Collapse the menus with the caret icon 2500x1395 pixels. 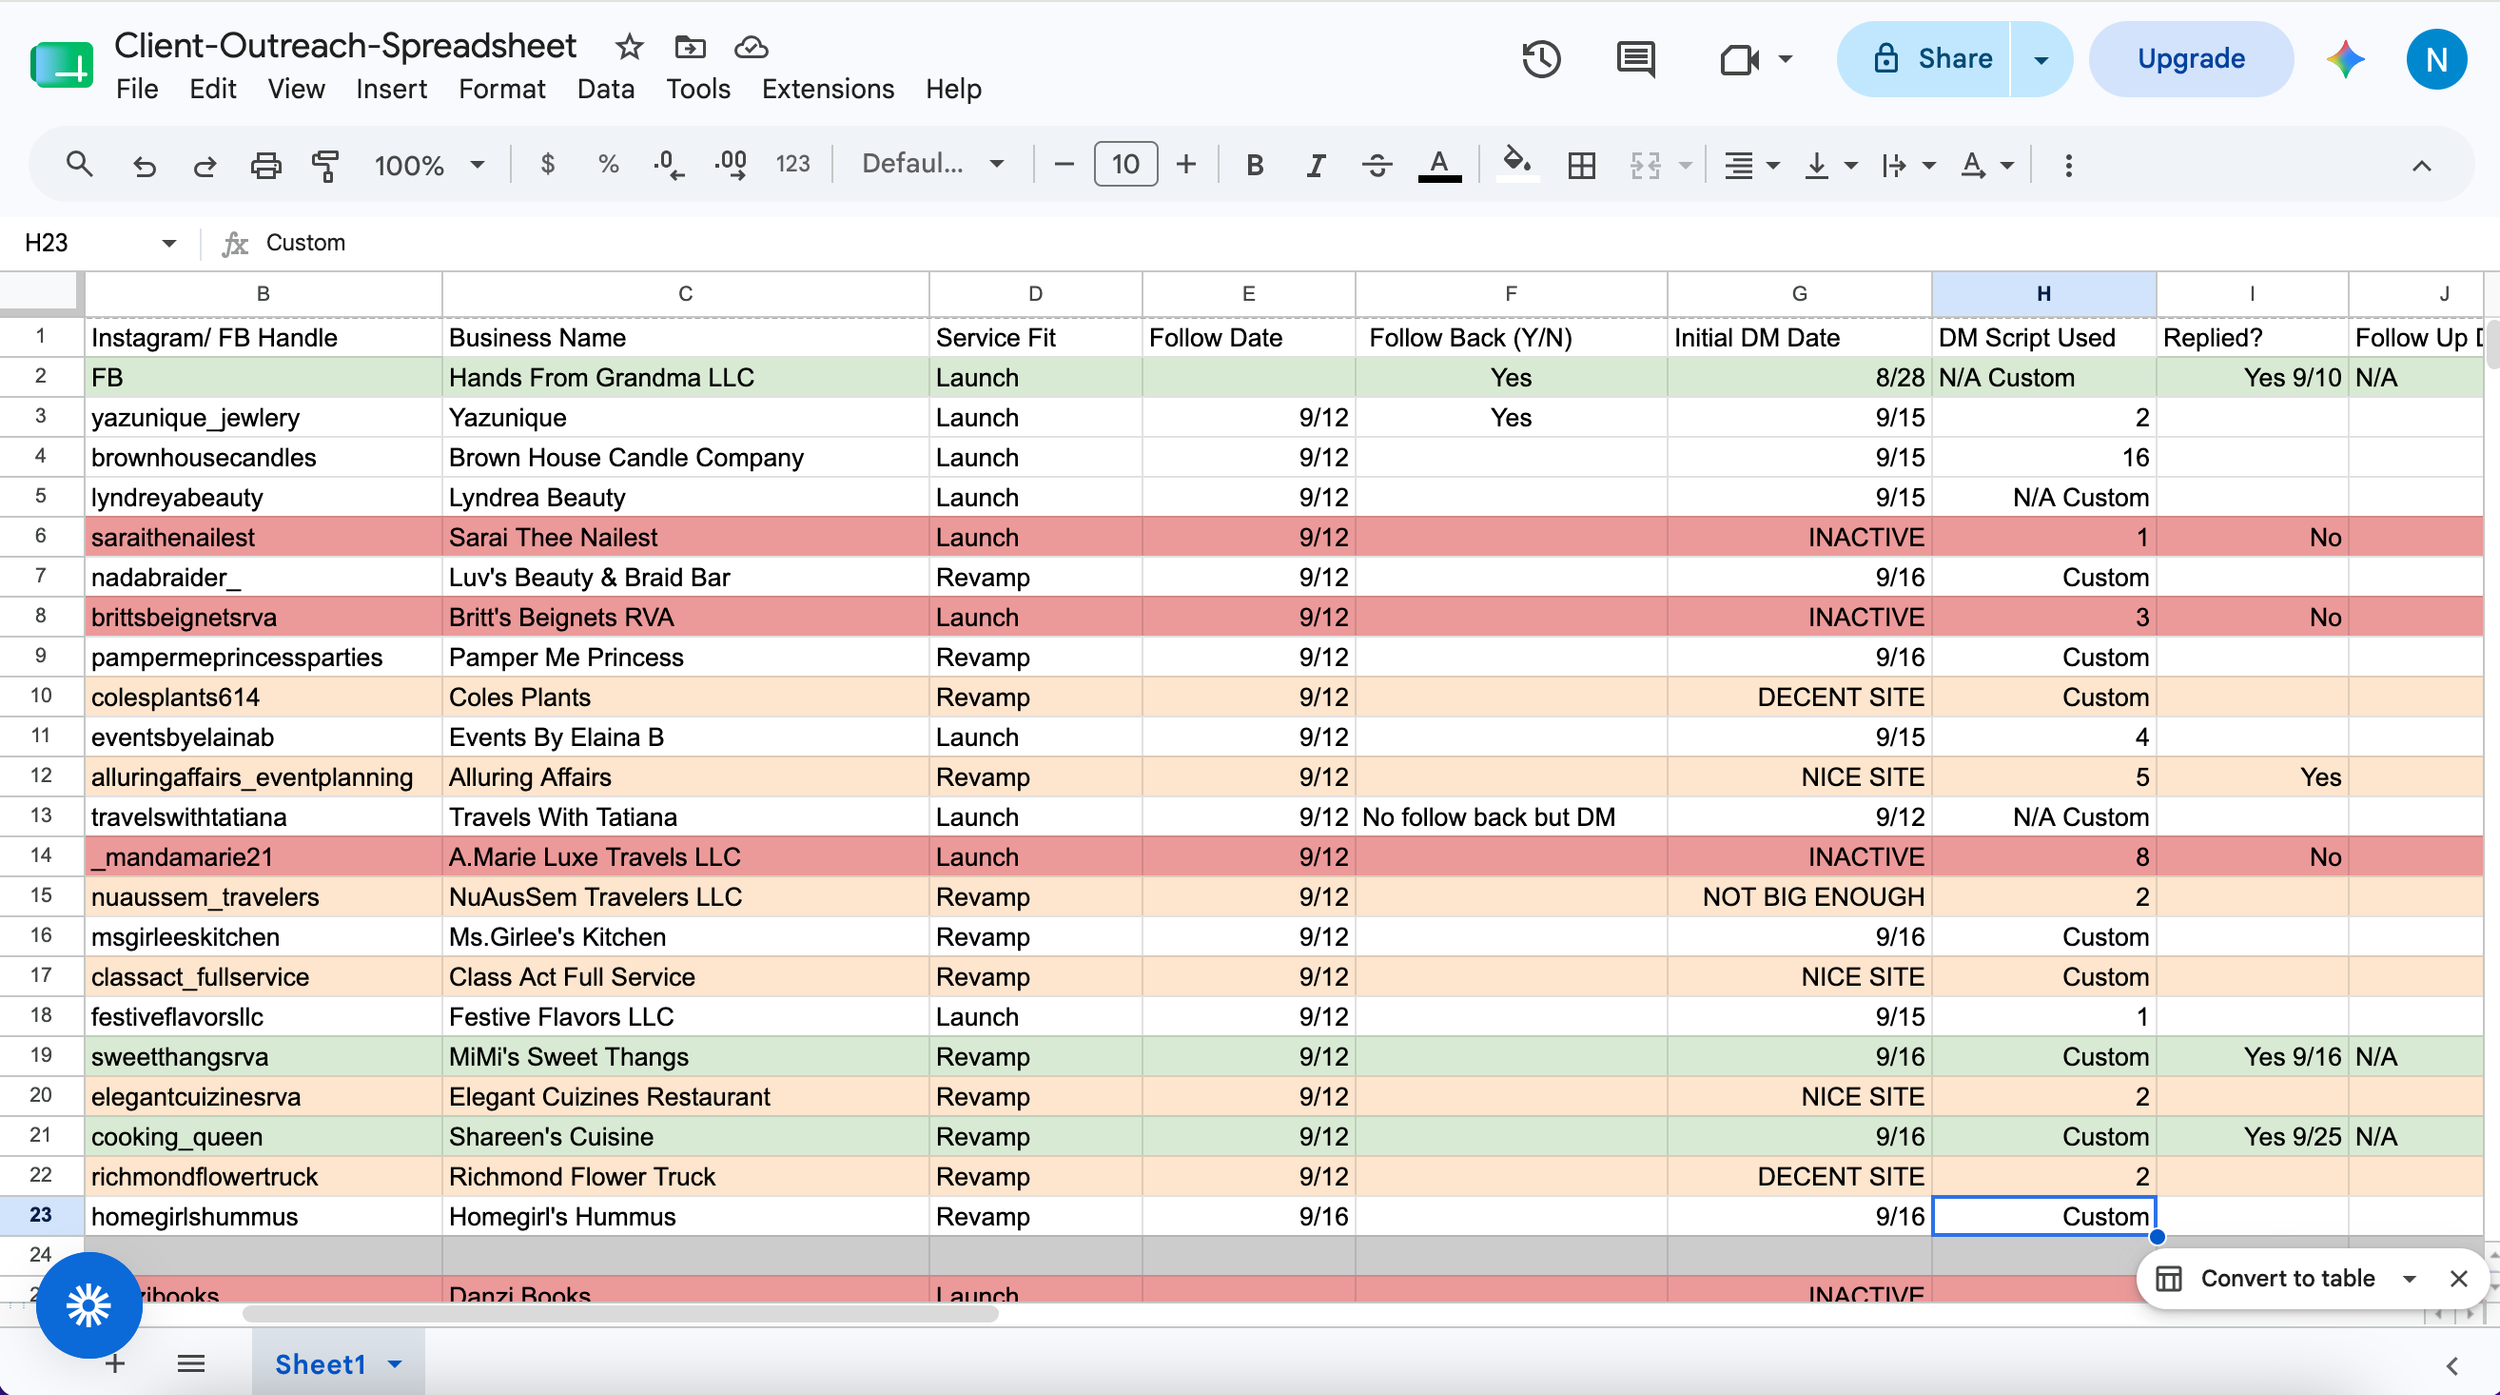click(2421, 166)
